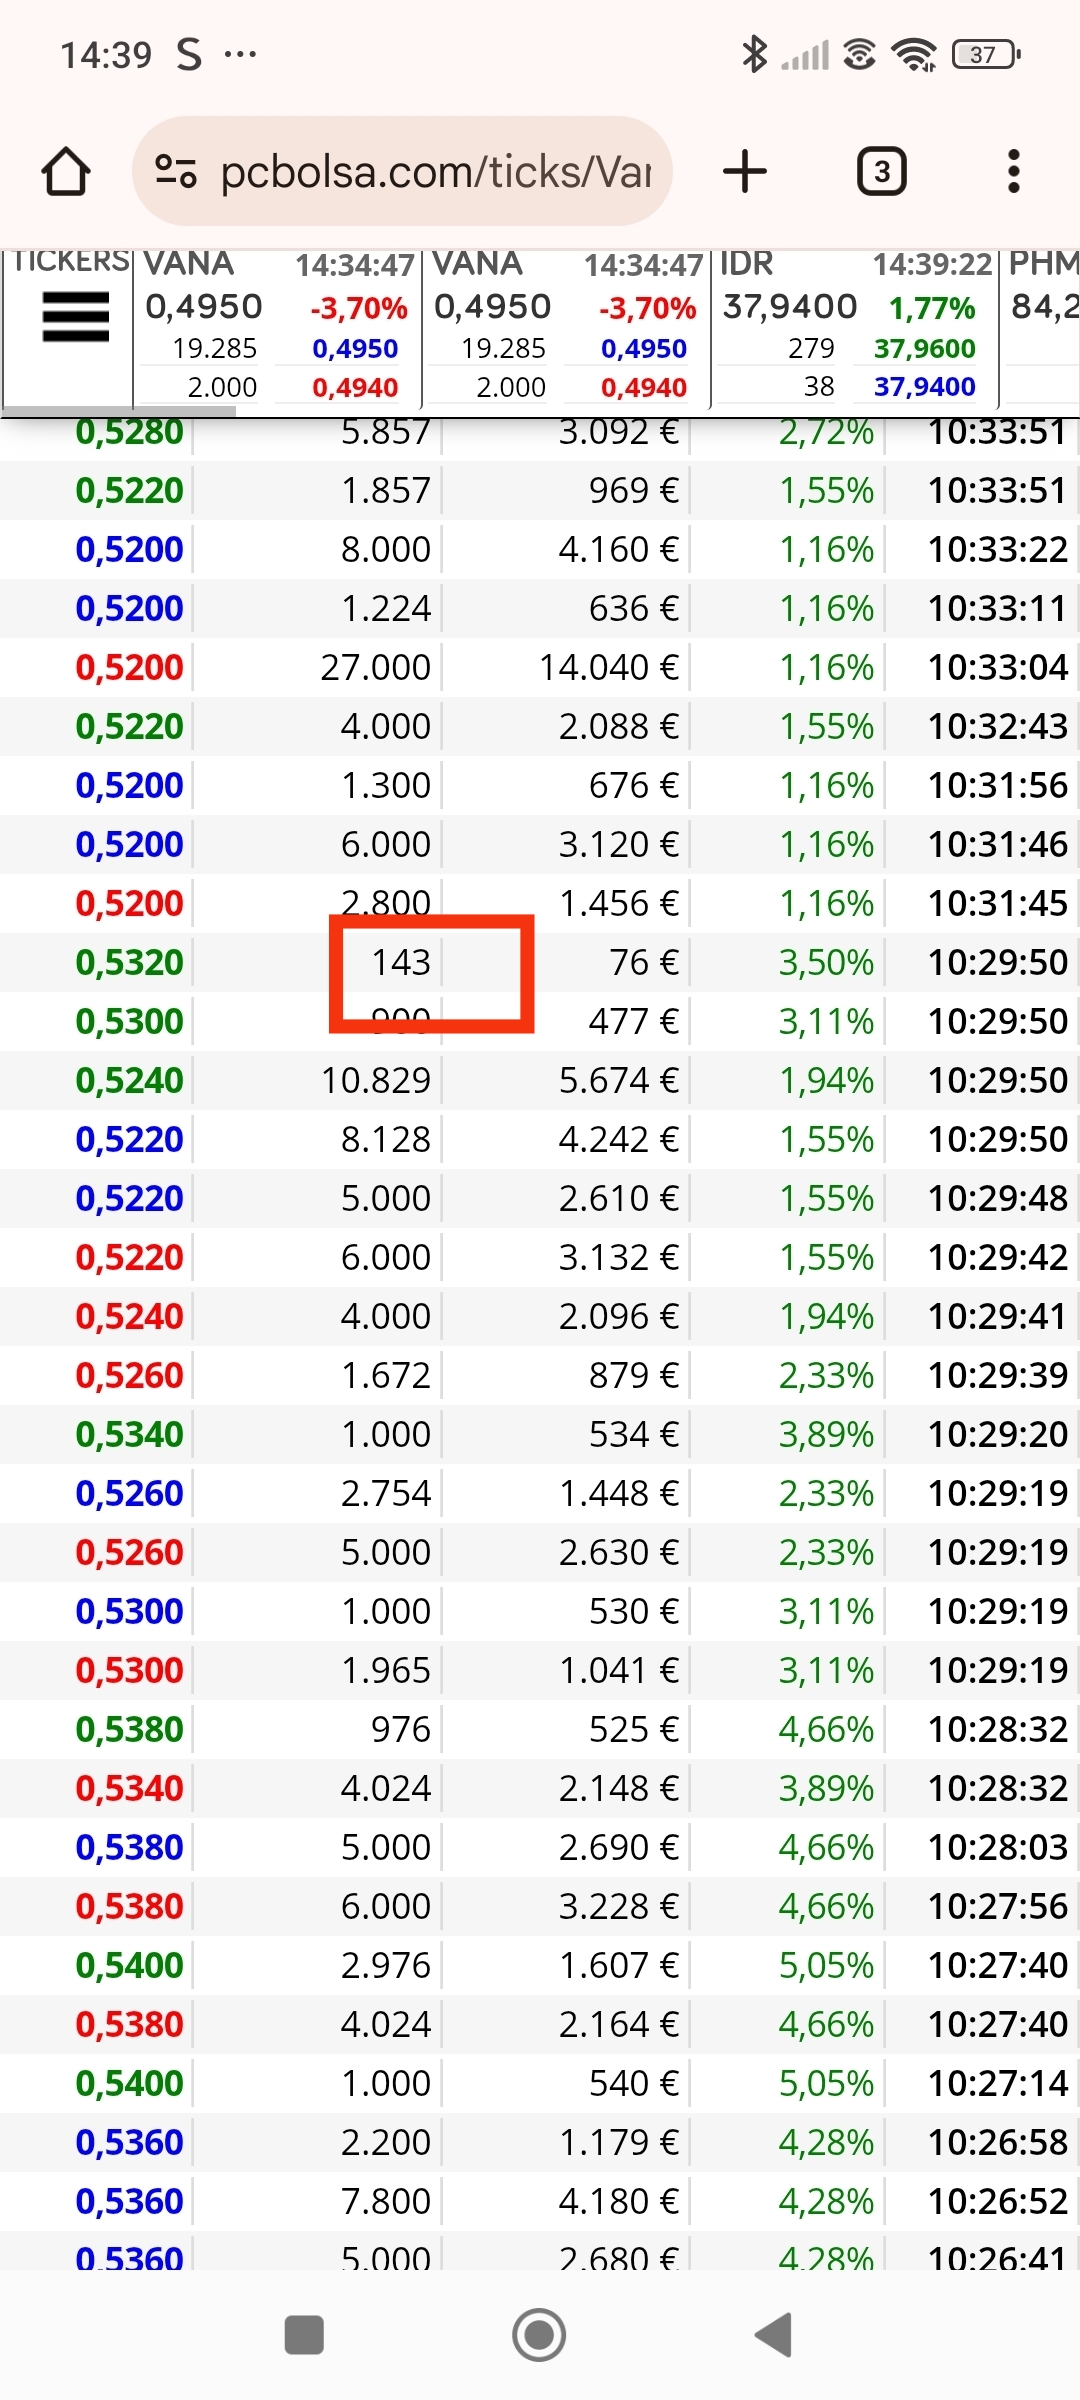Open the TICKERS hamburger menu
Viewport: 1080px width, 2400px height.
point(75,316)
